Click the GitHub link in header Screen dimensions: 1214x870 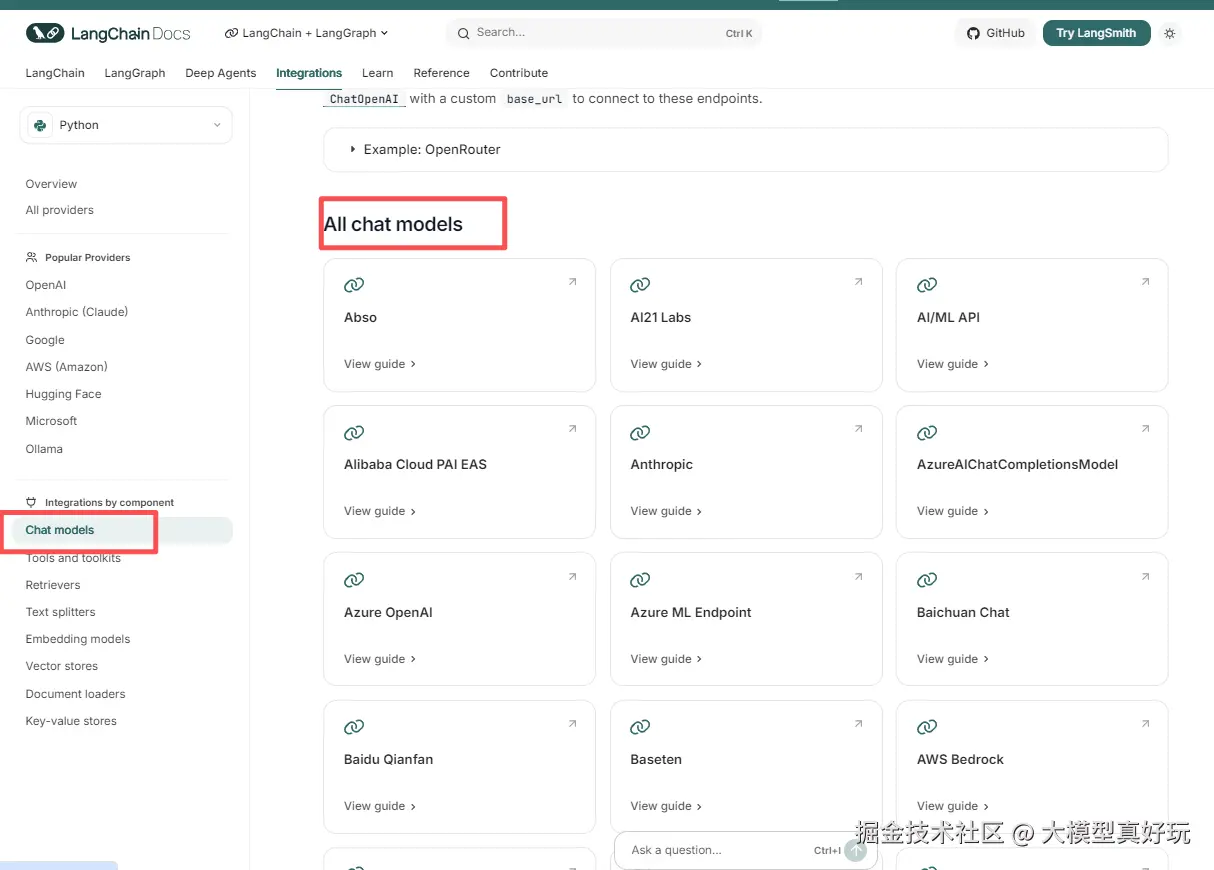point(995,33)
